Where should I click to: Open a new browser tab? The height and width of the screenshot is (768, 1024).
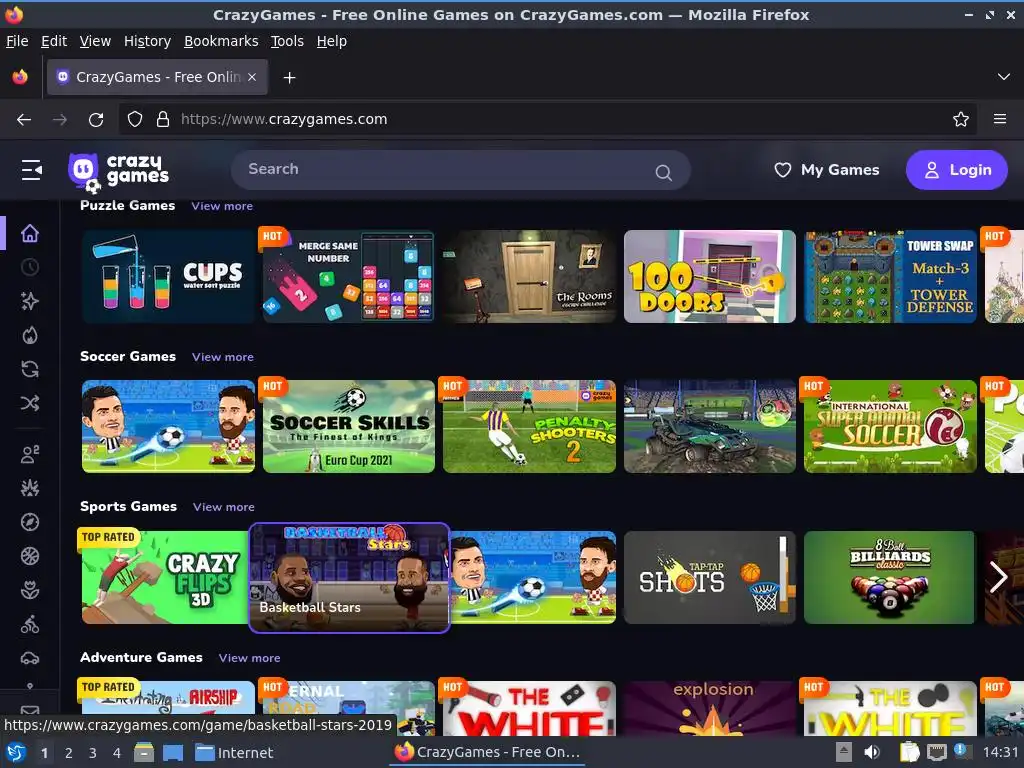click(x=289, y=78)
